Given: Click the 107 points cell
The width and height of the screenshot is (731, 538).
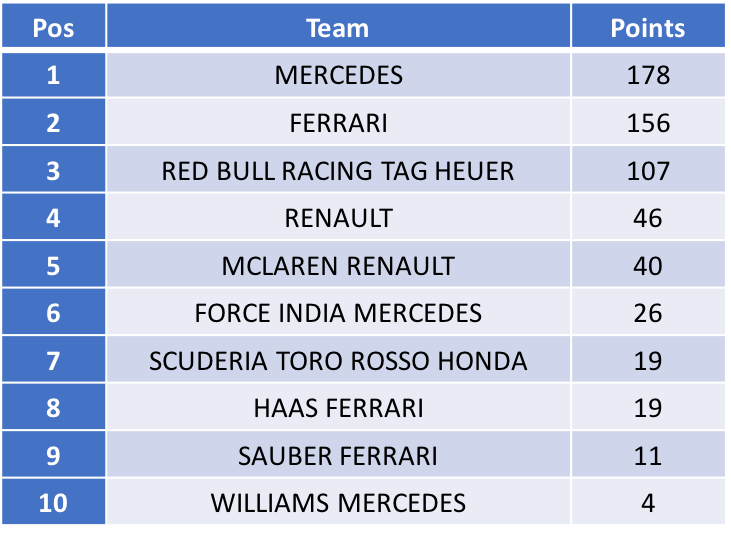Looking at the screenshot, I should click(648, 170).
